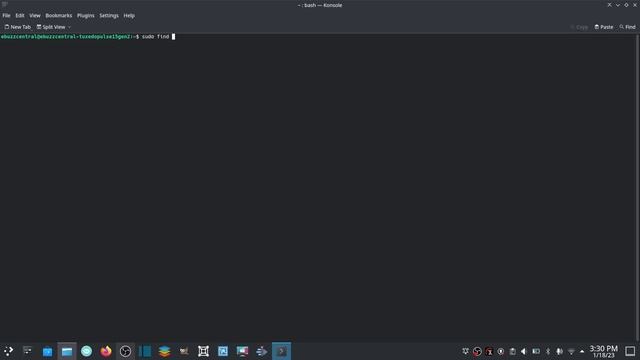
Task: Launch Firefox from the taskbar
Action: pos(106,351)
